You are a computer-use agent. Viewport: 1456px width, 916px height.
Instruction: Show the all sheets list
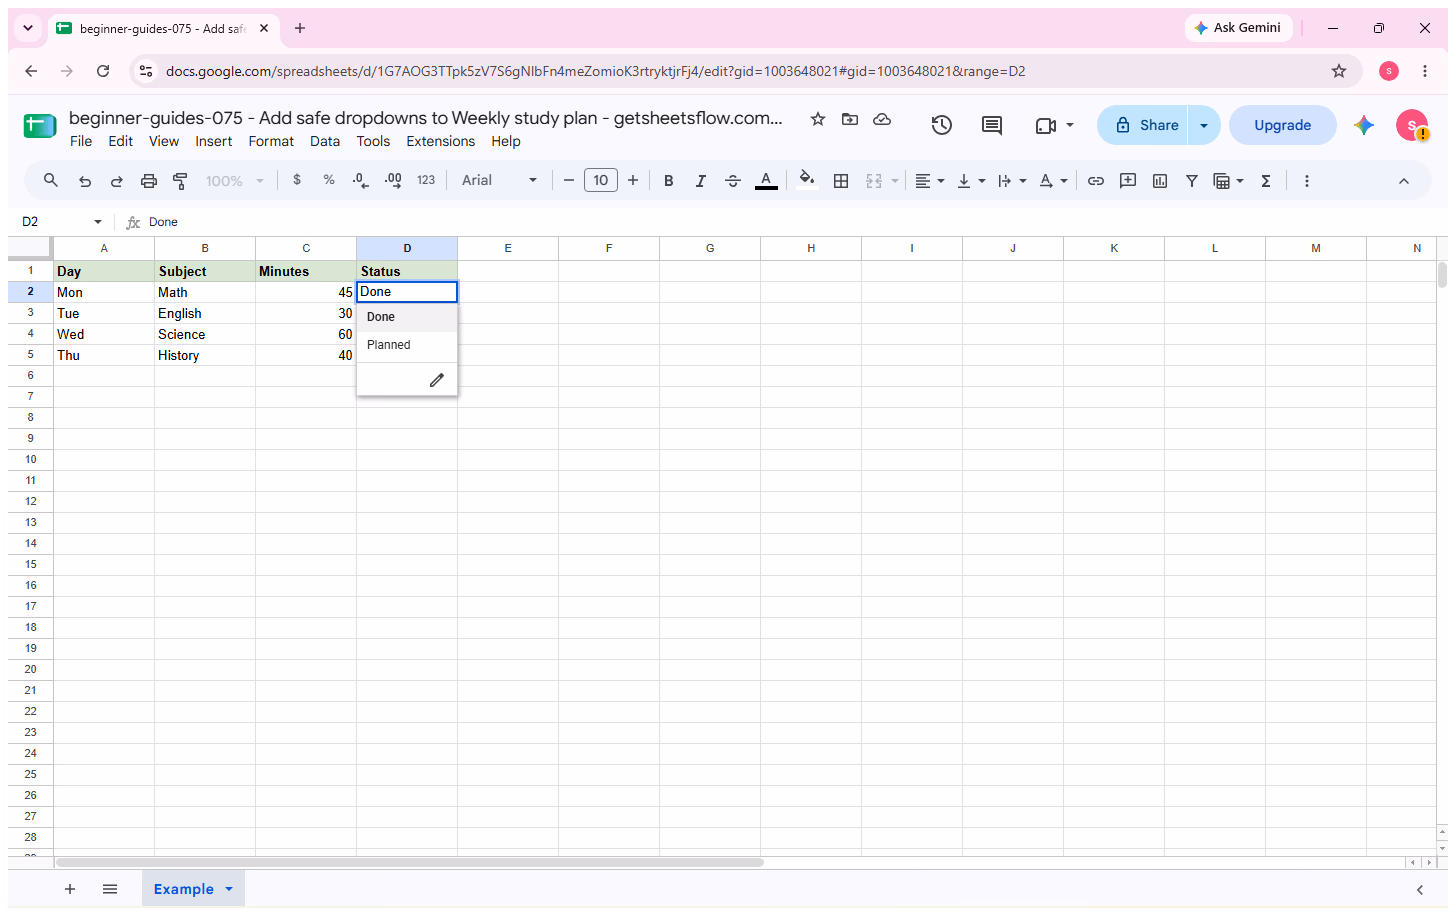[110, 889]
